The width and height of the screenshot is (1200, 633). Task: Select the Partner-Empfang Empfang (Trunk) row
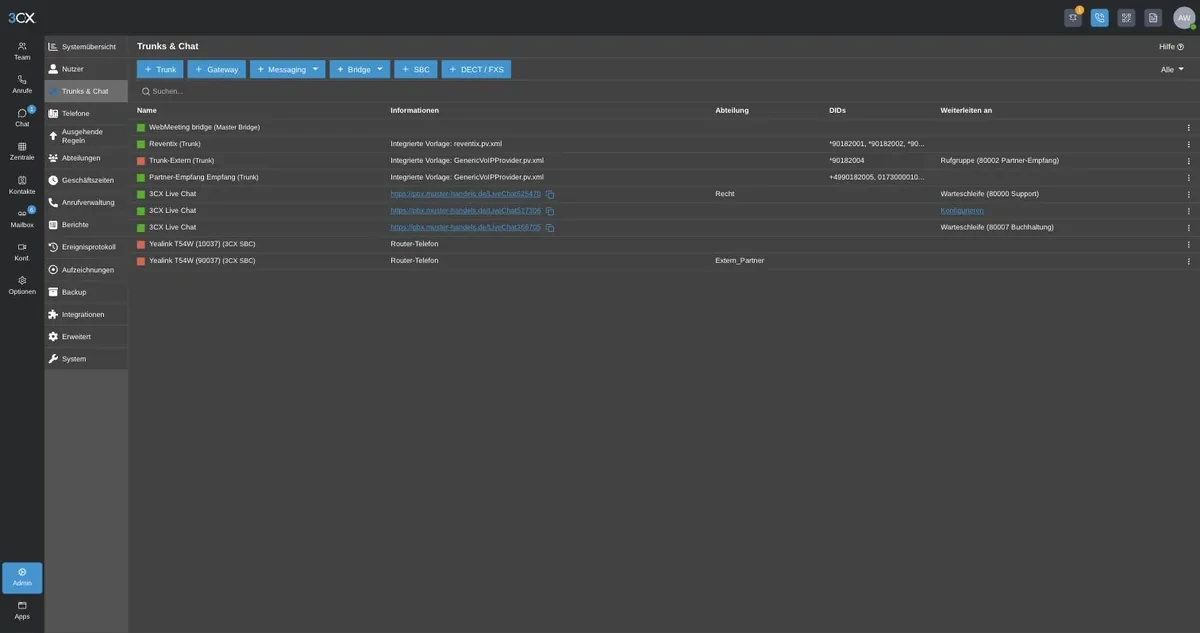point(664,177)
